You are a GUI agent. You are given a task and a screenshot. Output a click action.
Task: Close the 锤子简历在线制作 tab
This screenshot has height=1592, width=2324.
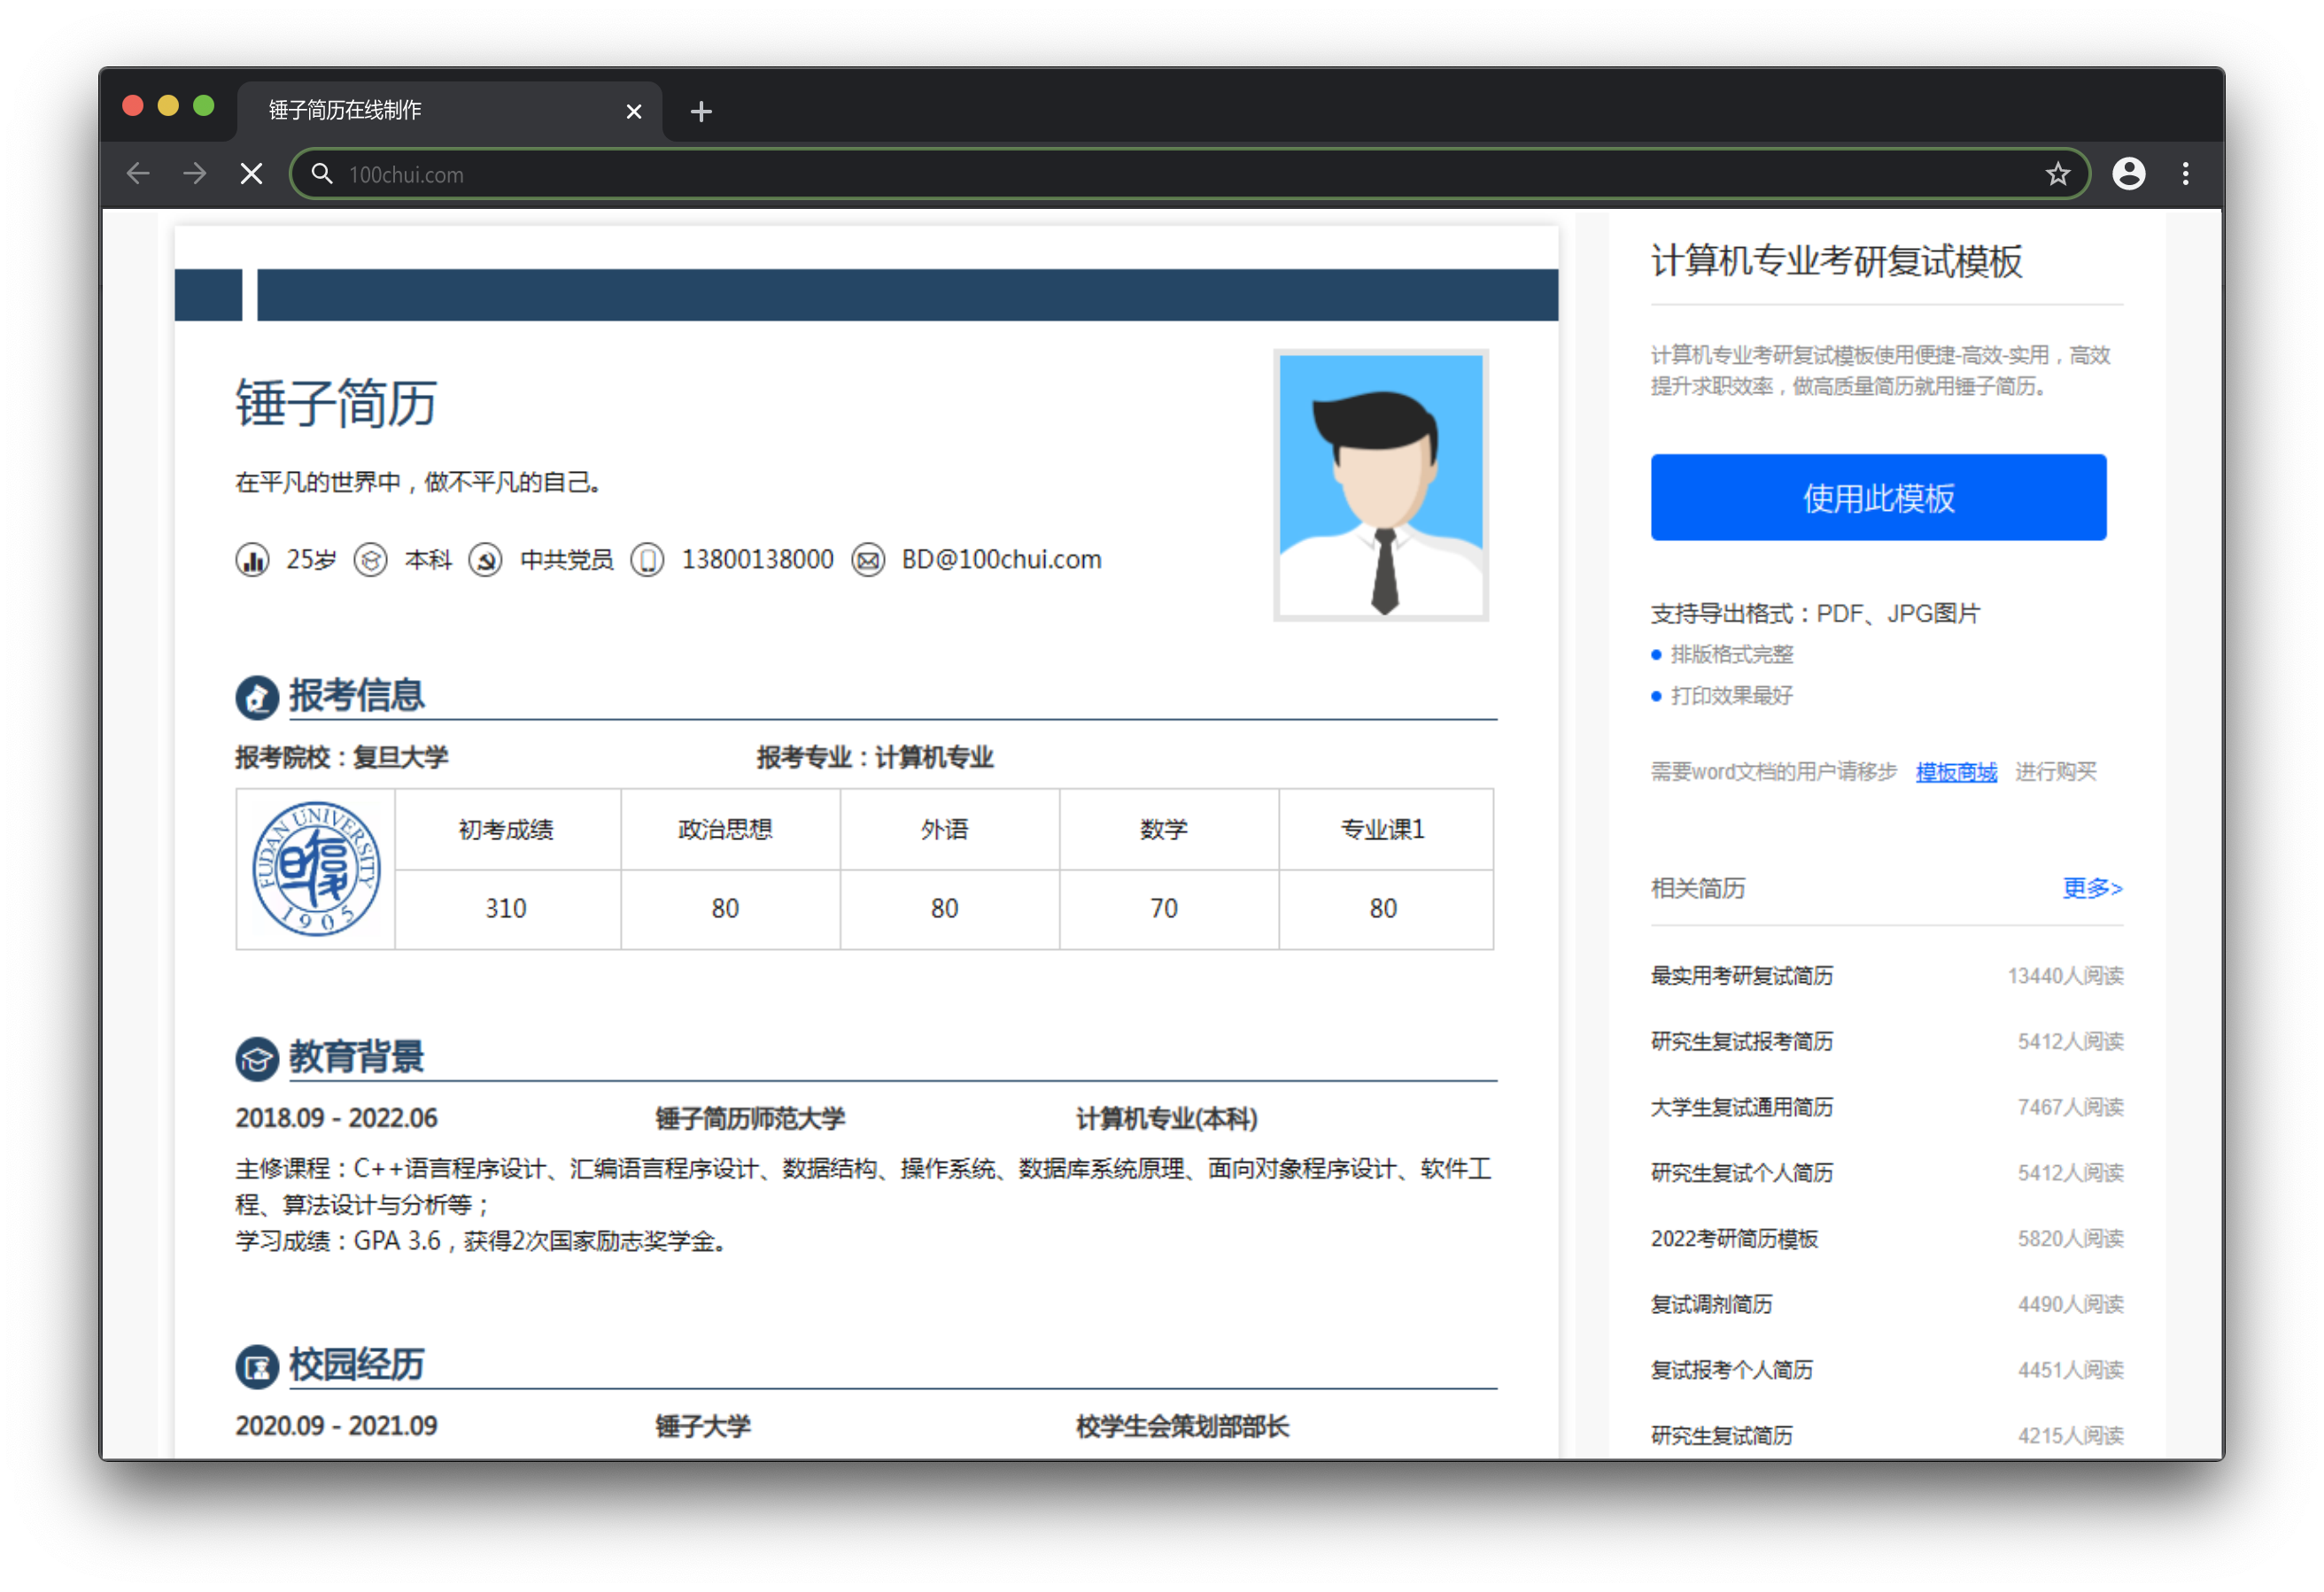pos(634,111)
